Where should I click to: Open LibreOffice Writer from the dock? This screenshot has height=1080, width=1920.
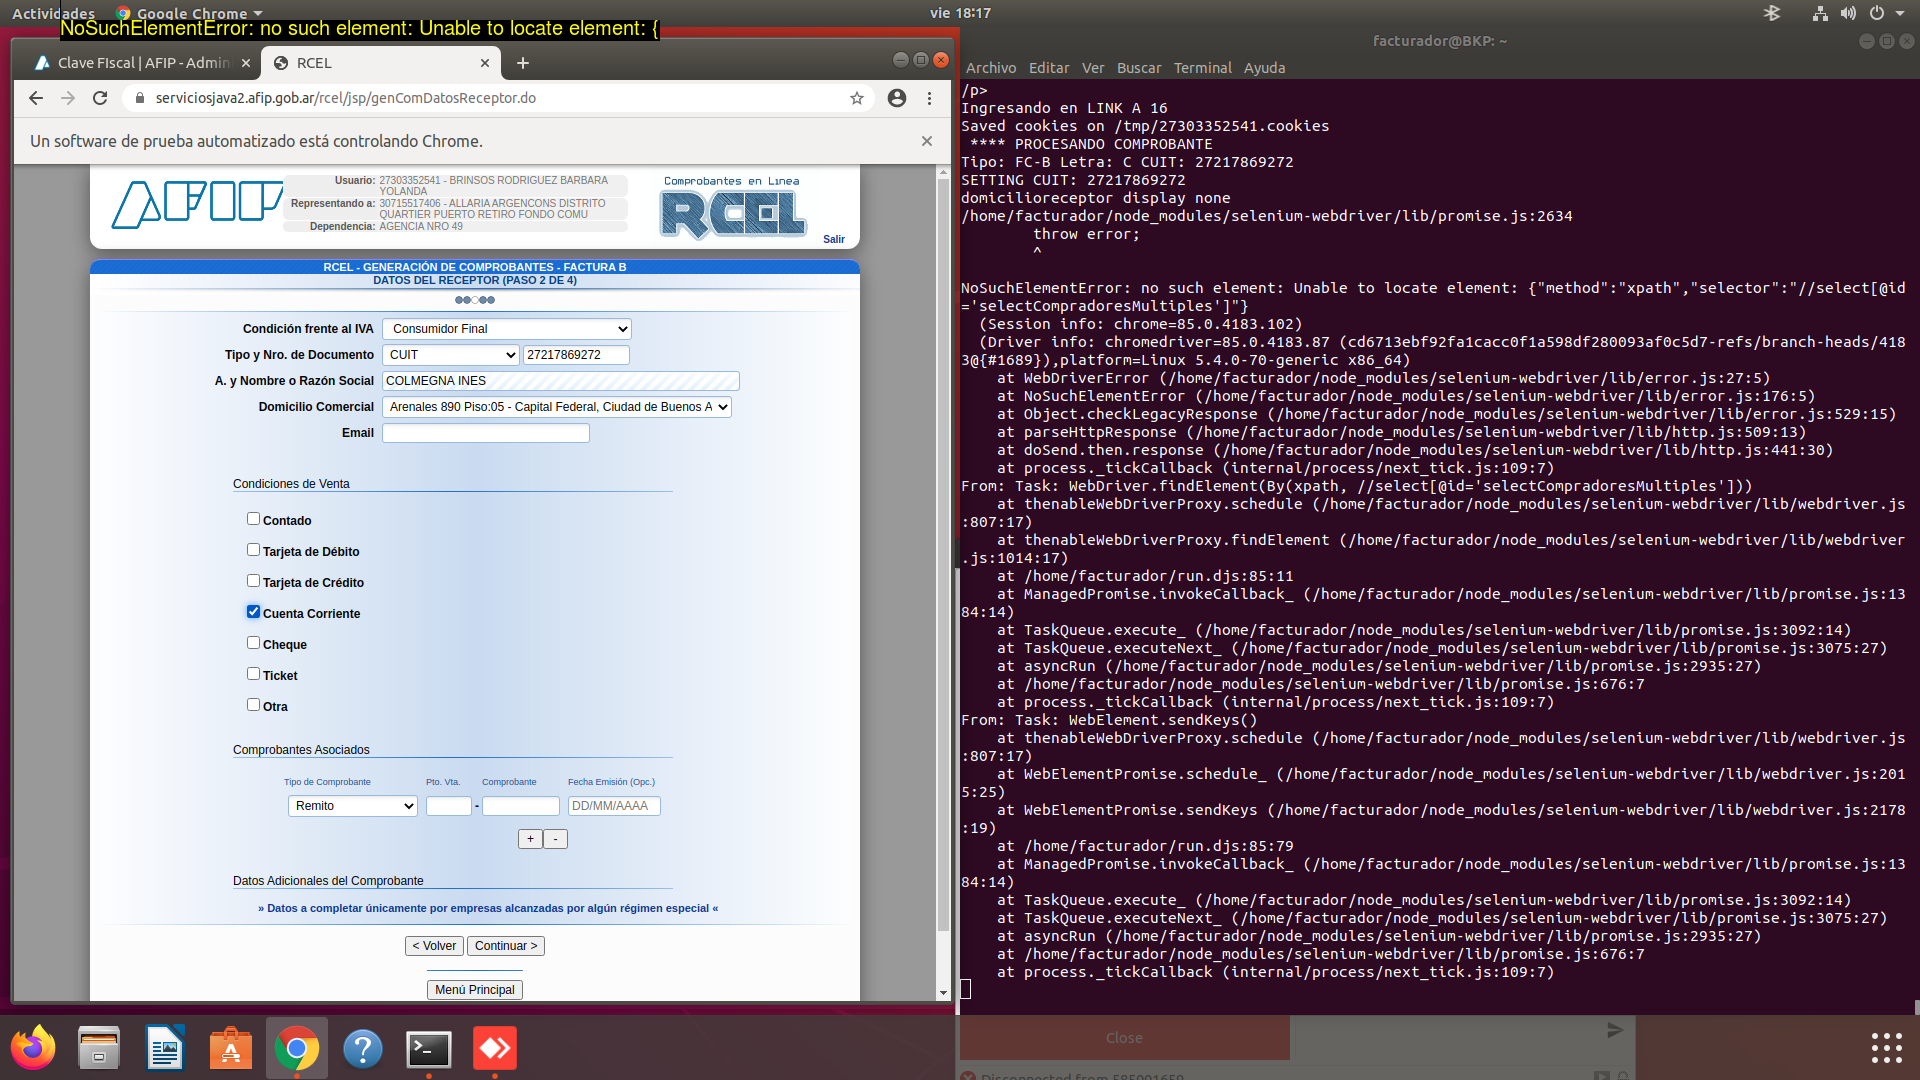point(165,1048)
